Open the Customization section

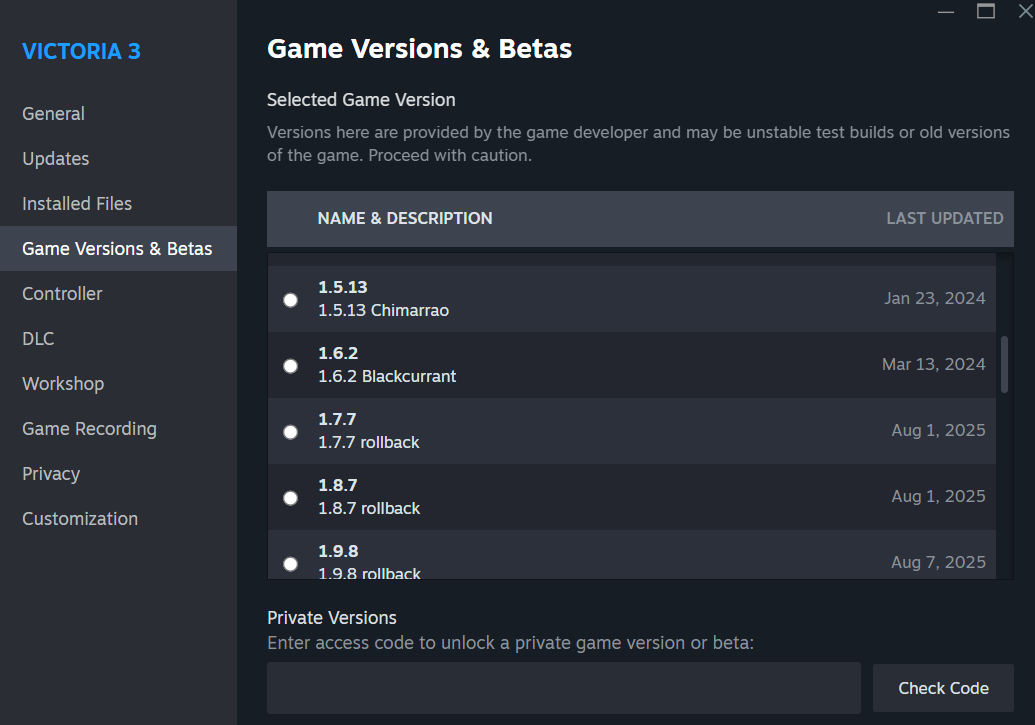pyautogui.click(x=118, y=518)
